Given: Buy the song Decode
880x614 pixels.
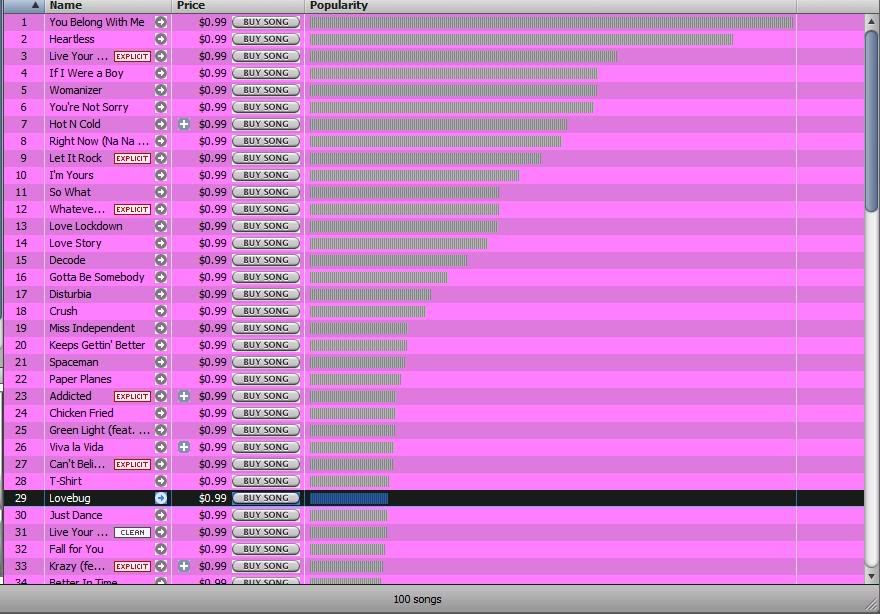Looking at the screenshot, I should [x=266, y=260].
